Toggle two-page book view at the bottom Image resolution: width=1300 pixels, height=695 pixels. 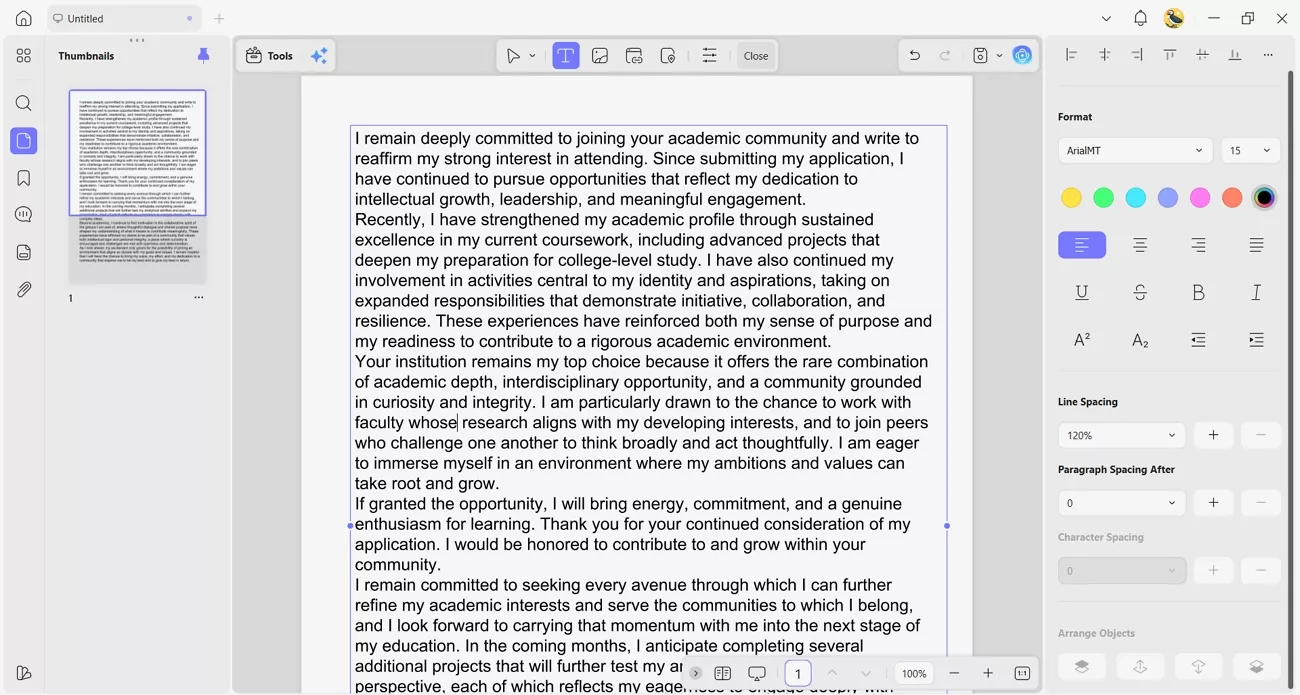723,673
